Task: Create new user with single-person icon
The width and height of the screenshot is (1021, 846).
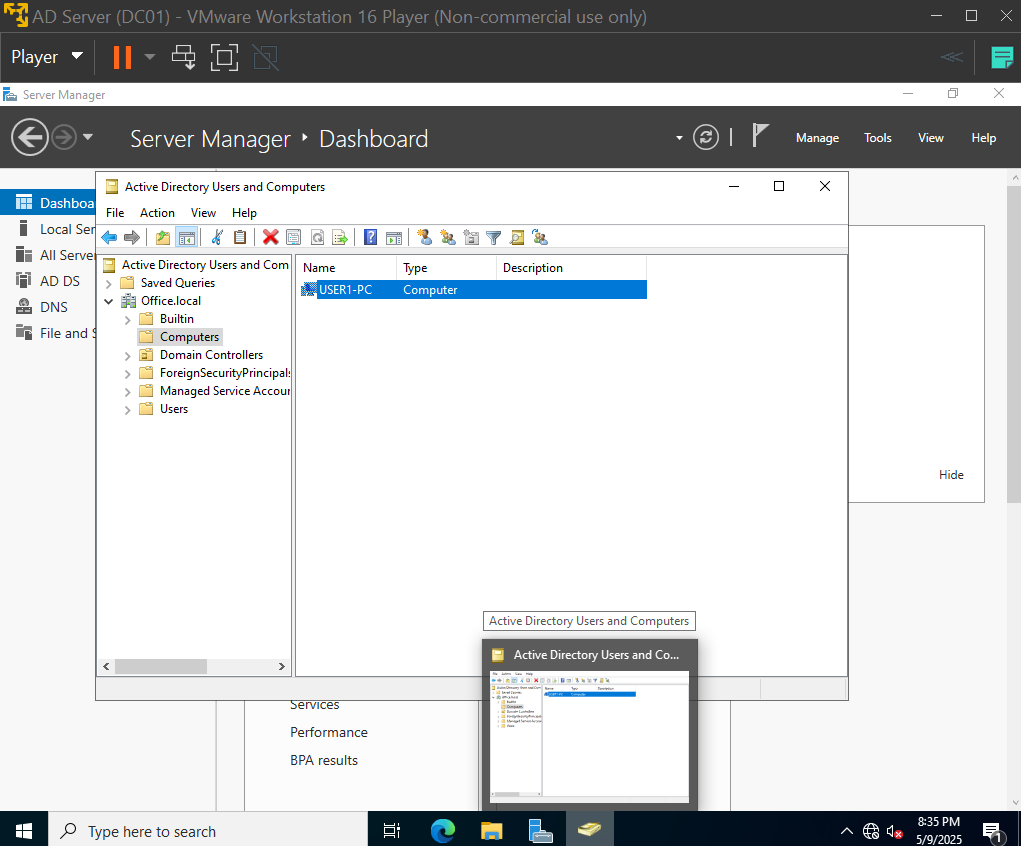Action: (425, 238)
